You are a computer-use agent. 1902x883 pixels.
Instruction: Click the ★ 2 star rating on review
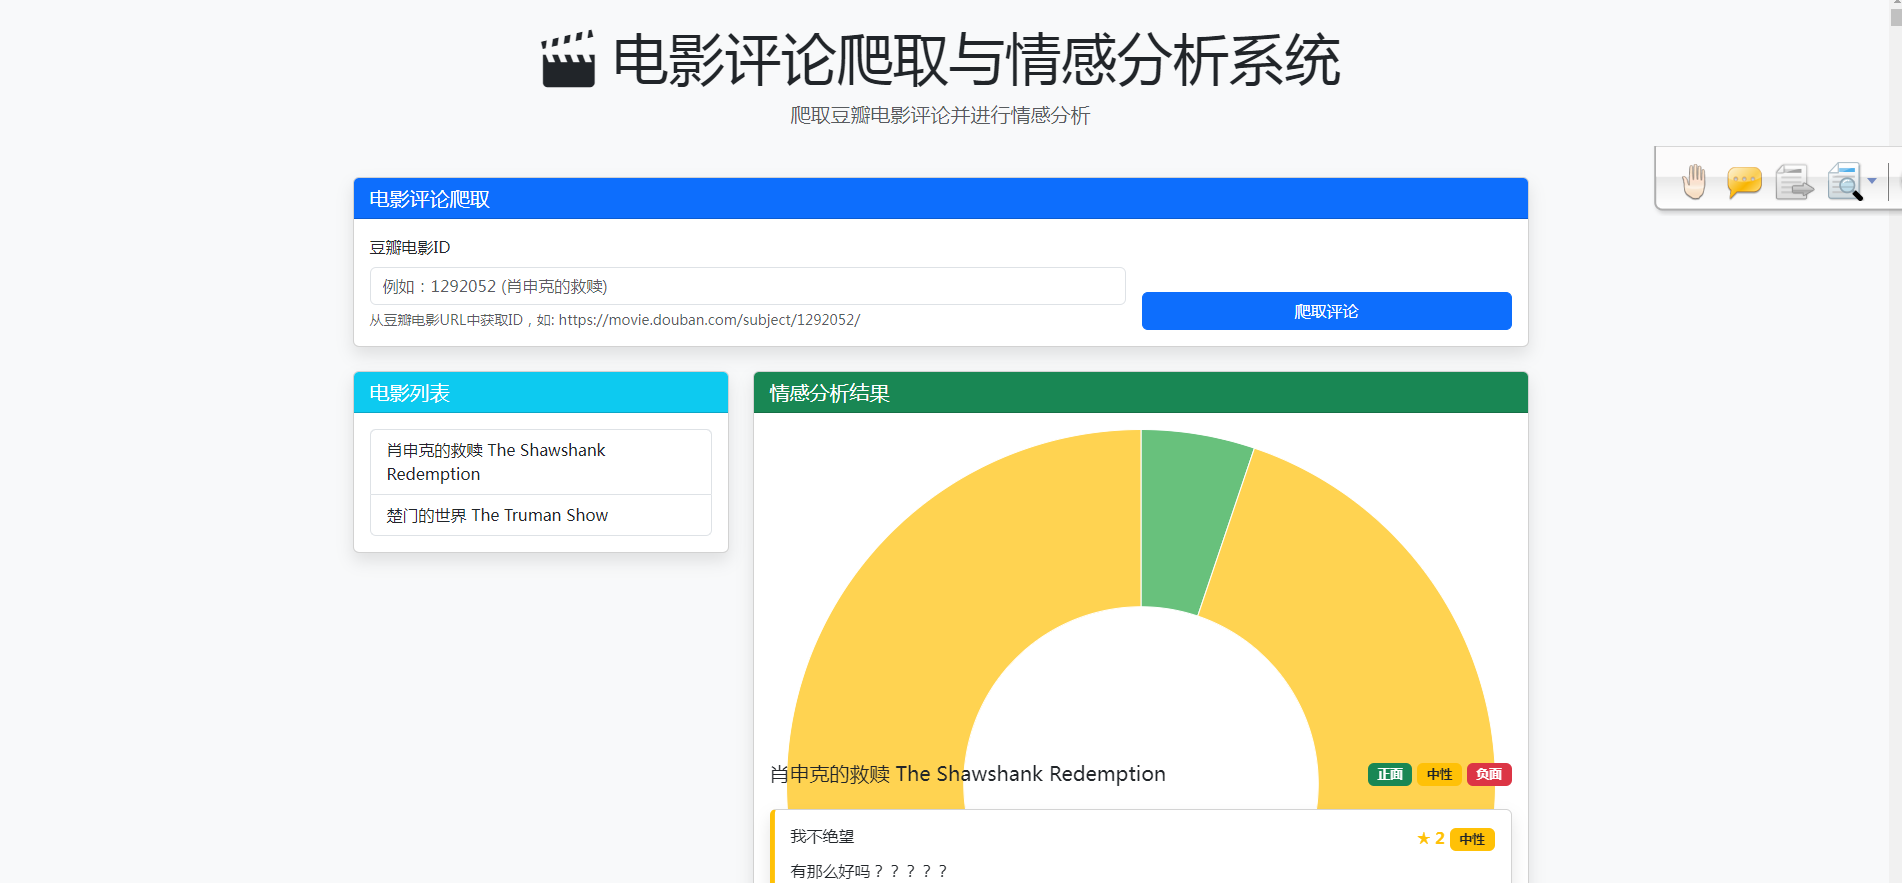point(1430,838)
